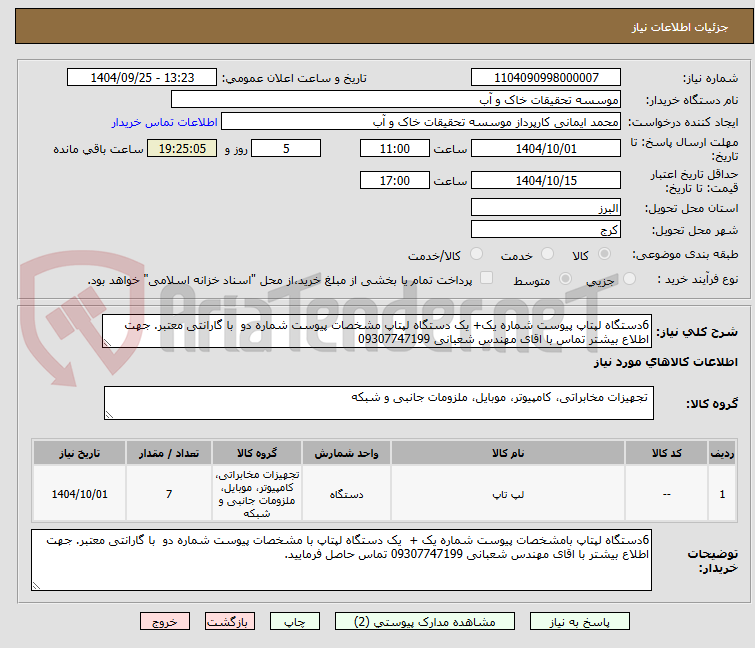Click the price validity date 1404/10/15 field
The image size is (755, 648).
point(546,180)
